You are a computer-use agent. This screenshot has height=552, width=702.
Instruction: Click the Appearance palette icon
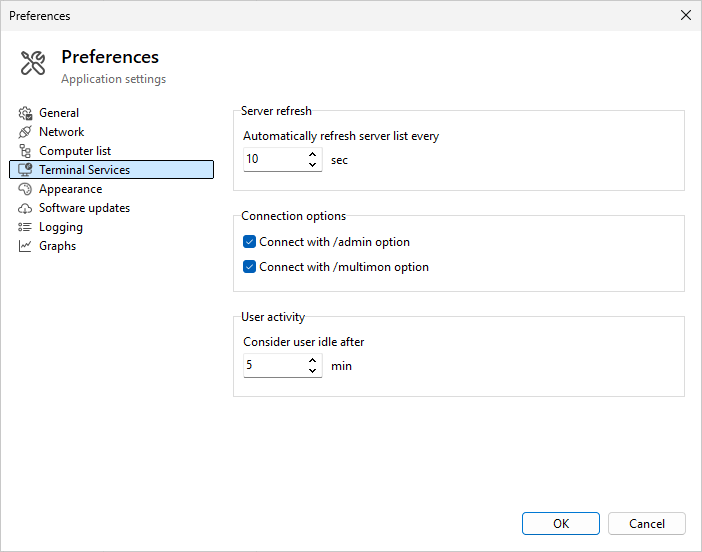(26, 189)
